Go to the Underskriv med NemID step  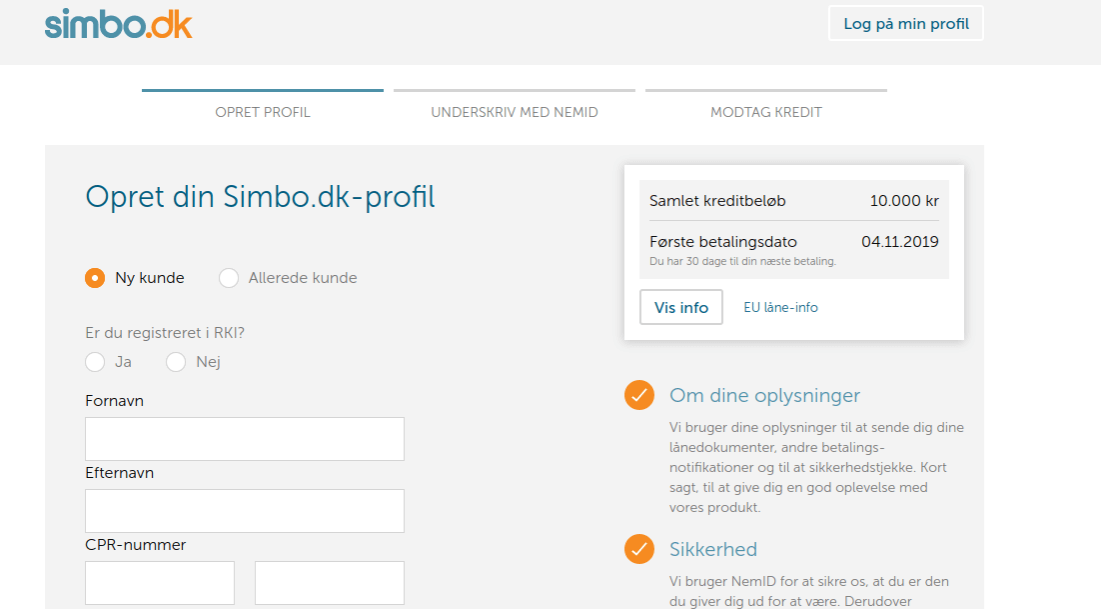click(514, 112)
